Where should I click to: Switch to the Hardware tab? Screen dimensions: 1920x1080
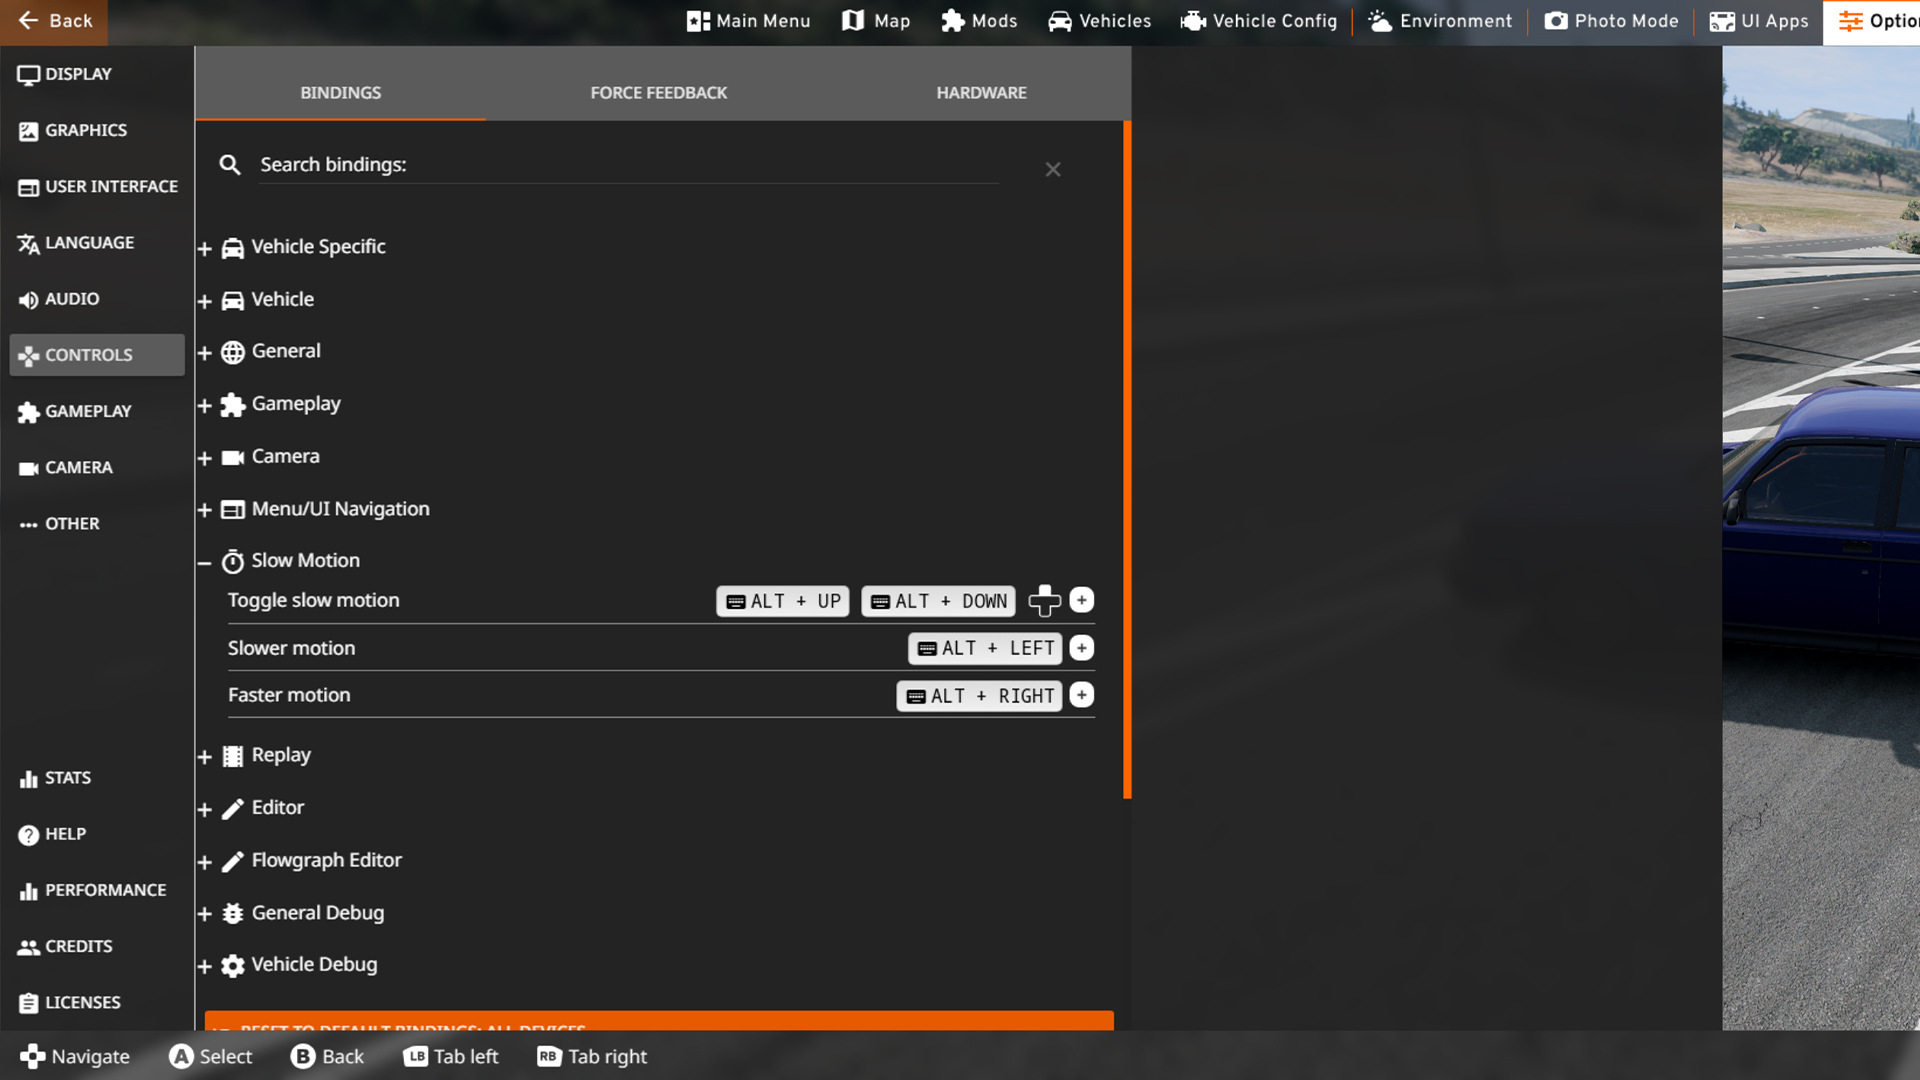pyautogui.click(x=981, y=92)
